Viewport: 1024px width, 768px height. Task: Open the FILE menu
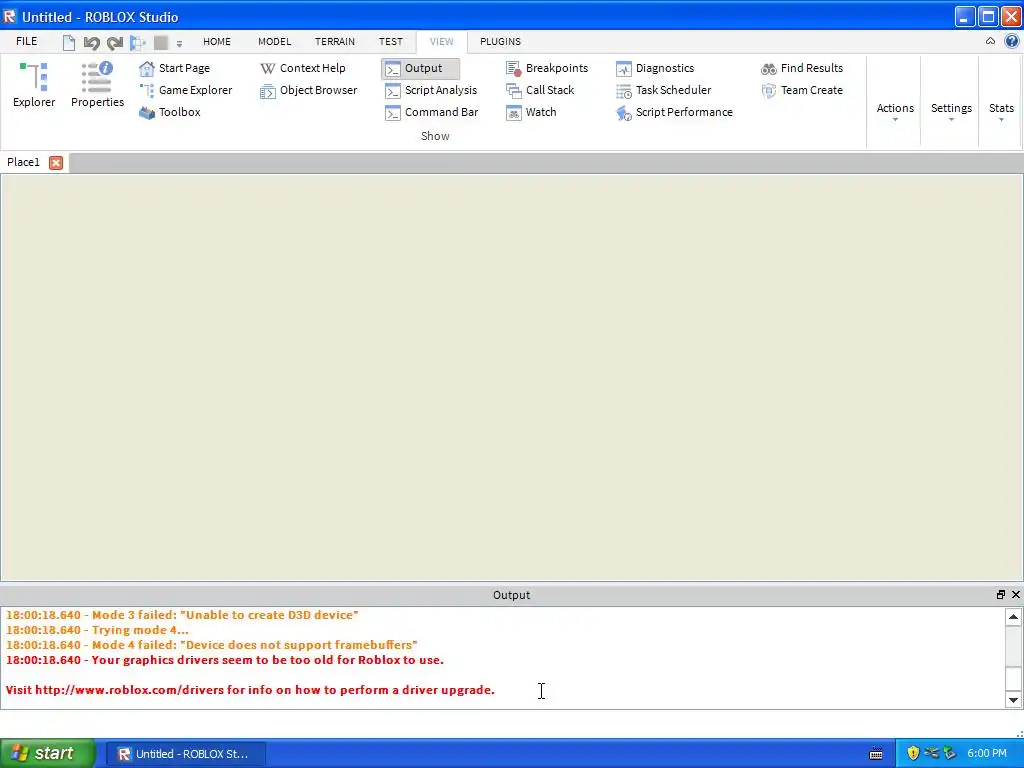(x=27, y=41)
